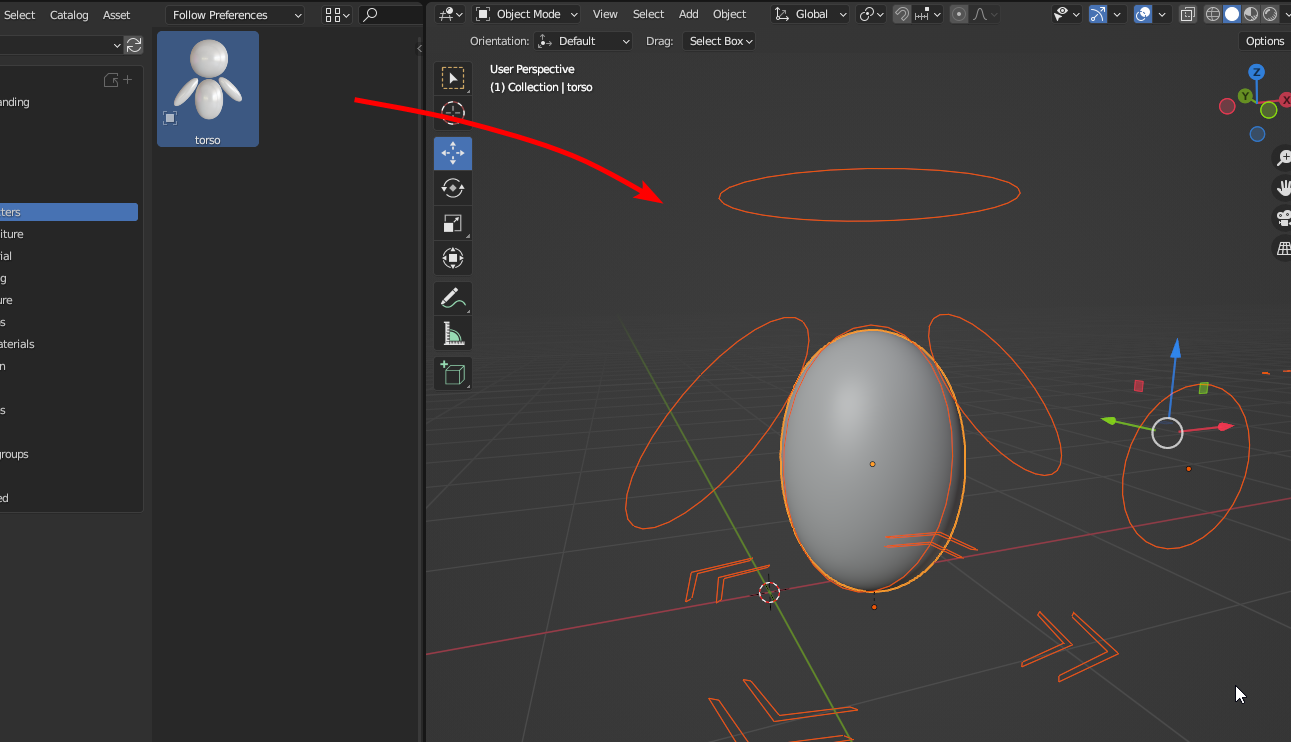Open the Add menu in 3D viewport
The width and height of the screenshot is (1291, 742).
point(689,14)
